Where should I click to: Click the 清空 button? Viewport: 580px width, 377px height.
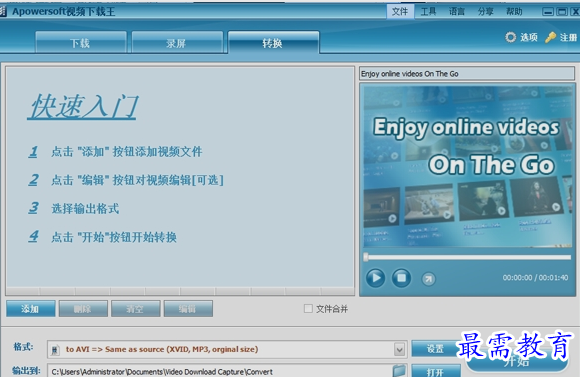click(x=135, y=309)
